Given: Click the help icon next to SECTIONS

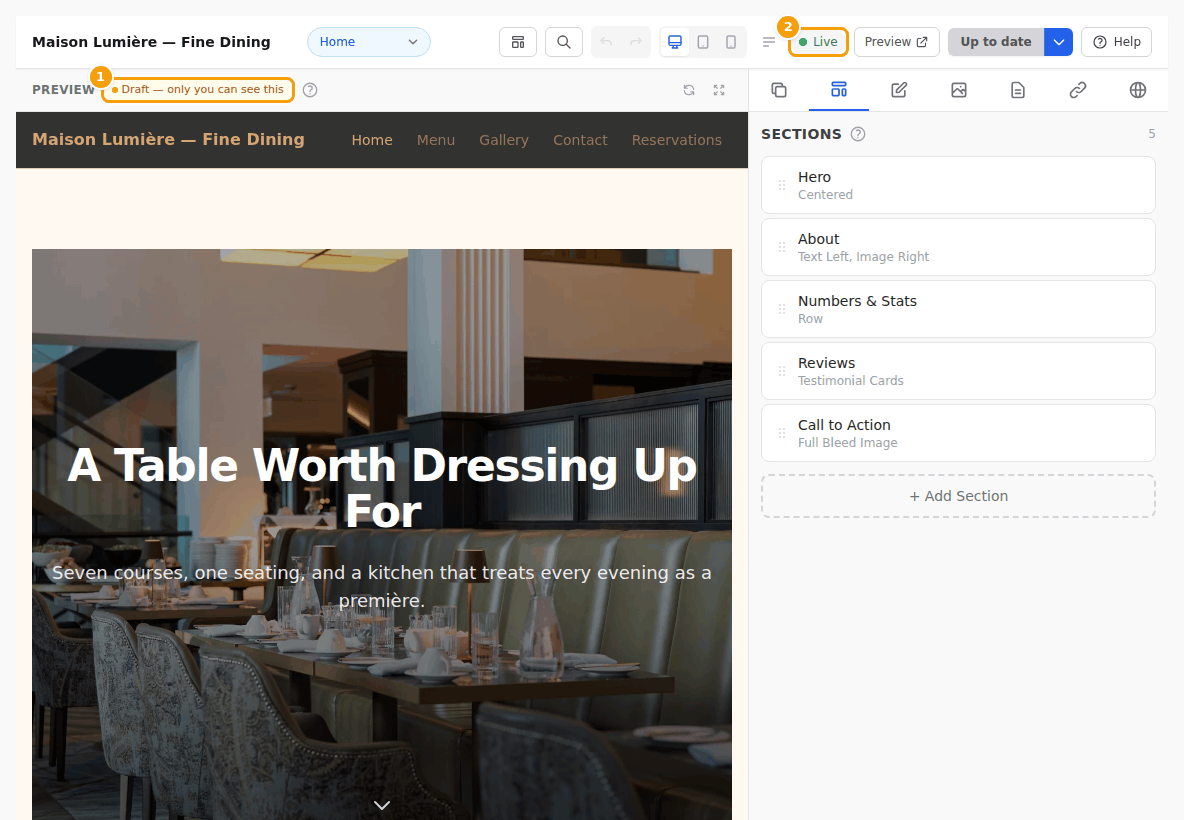Looking at the screenshot, I should (x=858, y=134).
